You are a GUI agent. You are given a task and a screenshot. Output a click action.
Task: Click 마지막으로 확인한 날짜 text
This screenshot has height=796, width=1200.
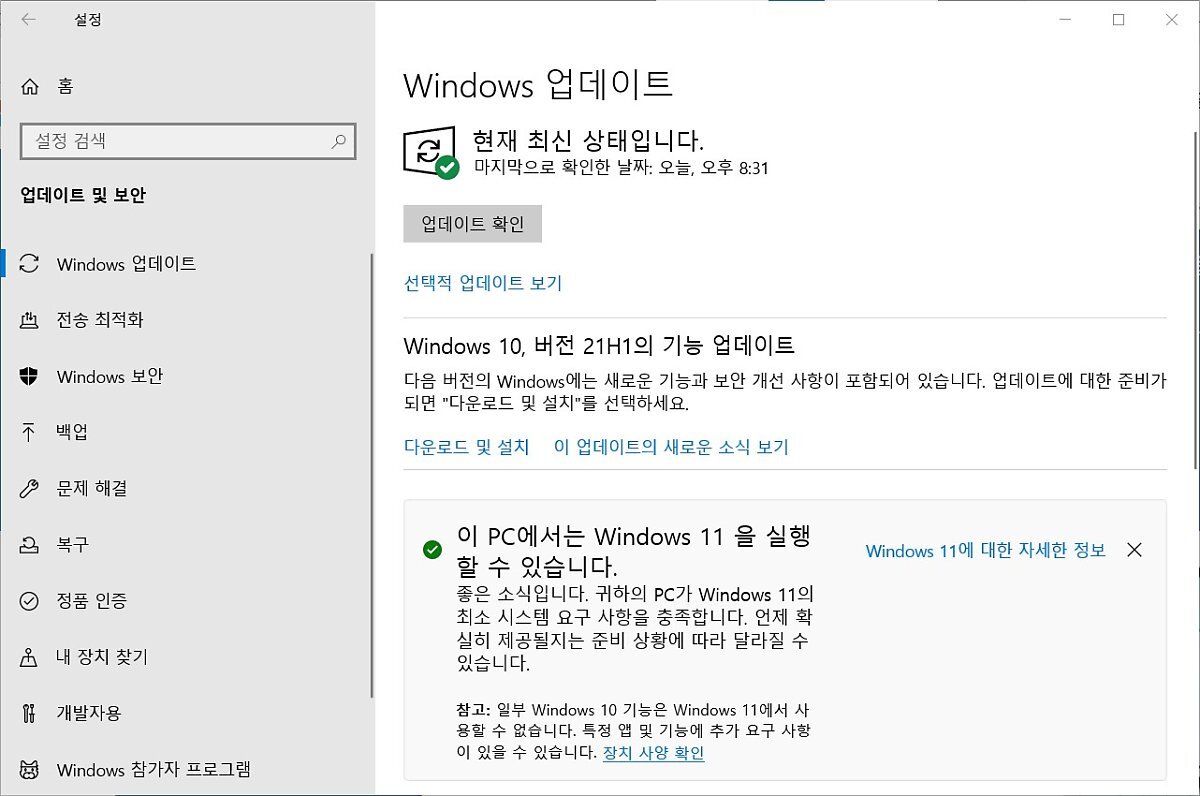click(621, 168)
